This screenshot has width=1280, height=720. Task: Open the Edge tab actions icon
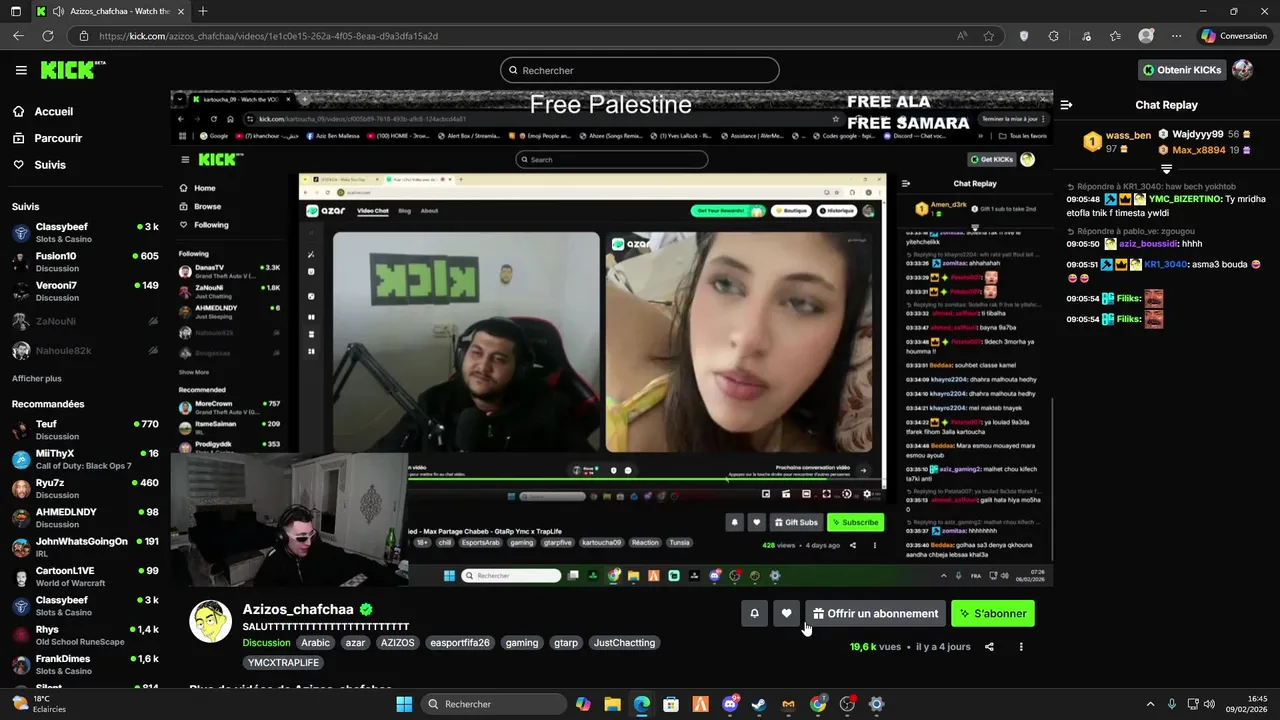[16, 11]
